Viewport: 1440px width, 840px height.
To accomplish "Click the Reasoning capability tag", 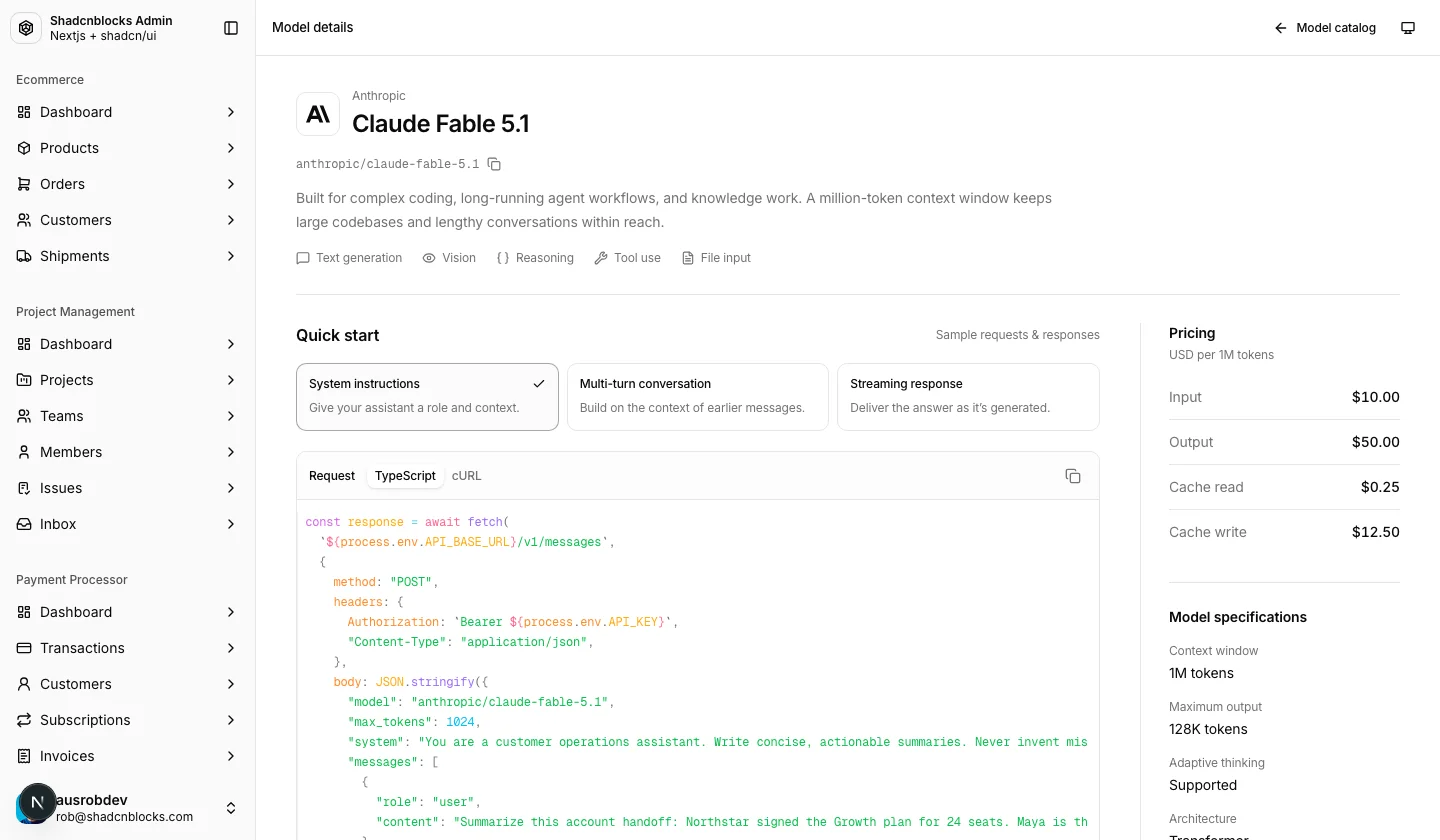I will pyautogui.click(x=535, y=258).
